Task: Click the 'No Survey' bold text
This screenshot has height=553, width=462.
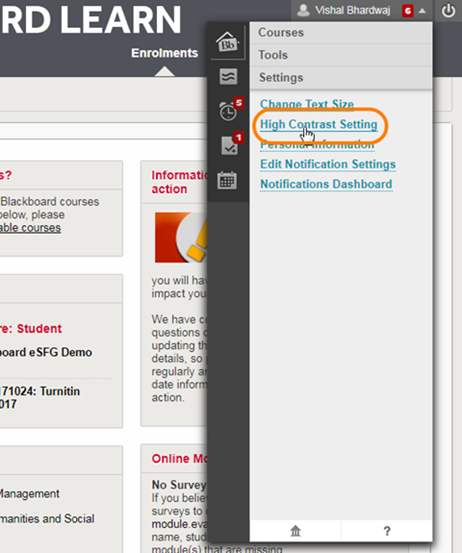Action: [x=179, y=485]
